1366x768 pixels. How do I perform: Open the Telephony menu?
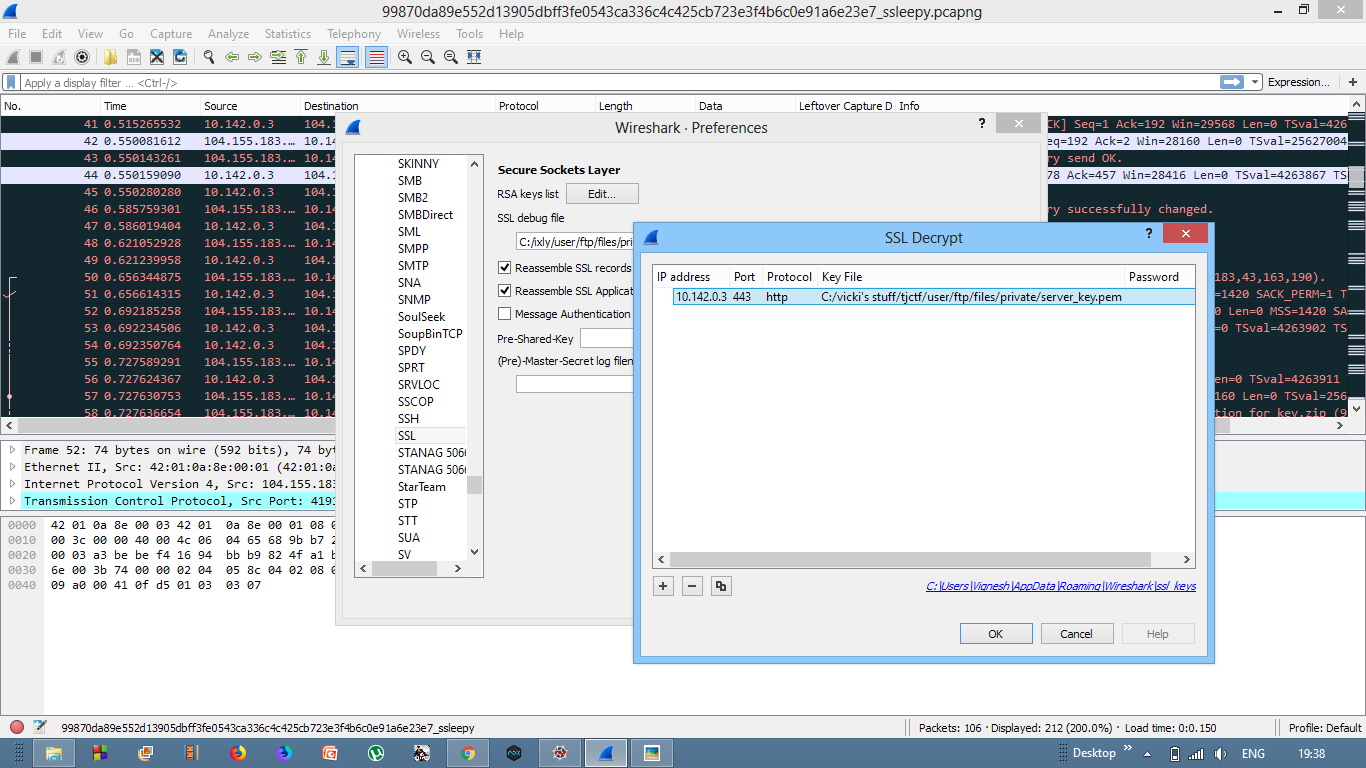click(x=354, y=33)
